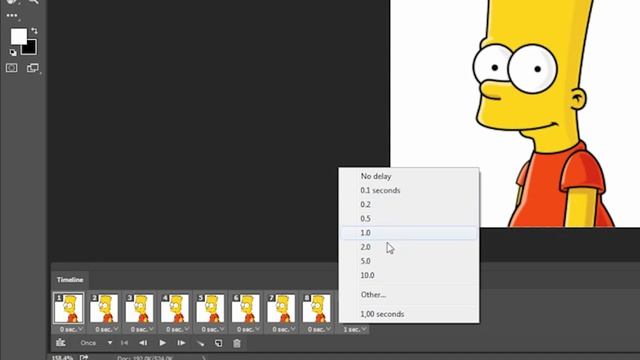The image size is (640, 360).
Task: Change the screen mode icon
Action: pyautogui.click(x=33, y=68)
